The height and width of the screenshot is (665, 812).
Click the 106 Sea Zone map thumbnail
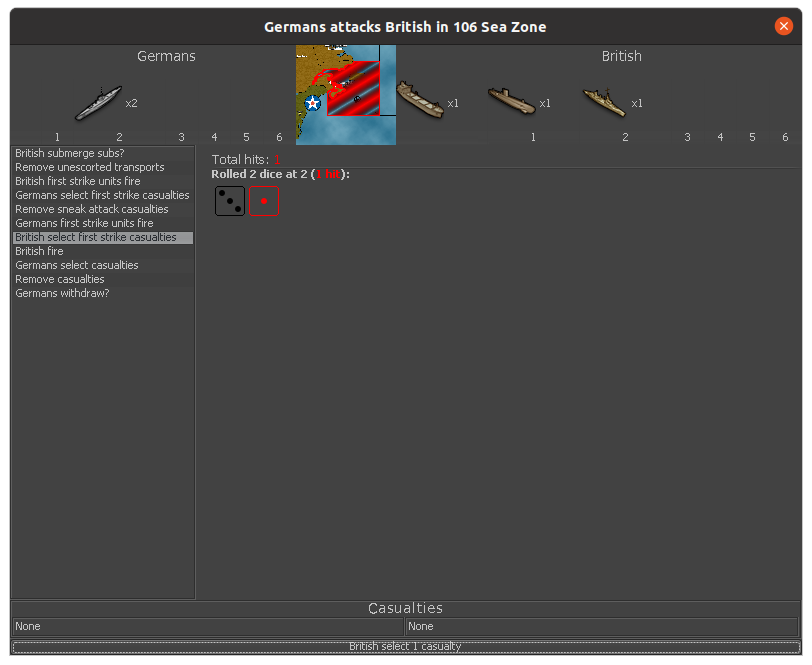(346, 95)
